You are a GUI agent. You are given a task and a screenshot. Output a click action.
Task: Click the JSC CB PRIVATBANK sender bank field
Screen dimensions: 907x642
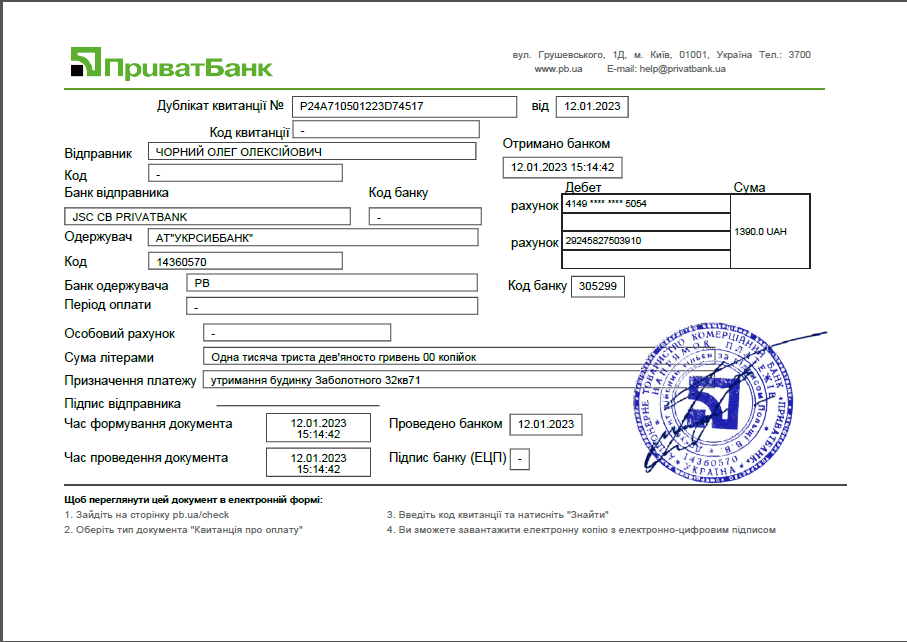click(x=207, y=217)
